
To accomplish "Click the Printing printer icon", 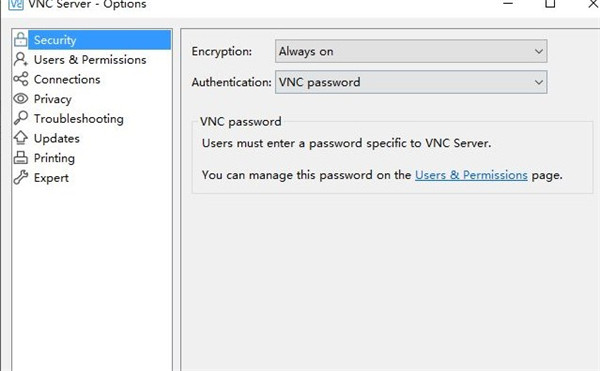I will (x=21, y=158).
